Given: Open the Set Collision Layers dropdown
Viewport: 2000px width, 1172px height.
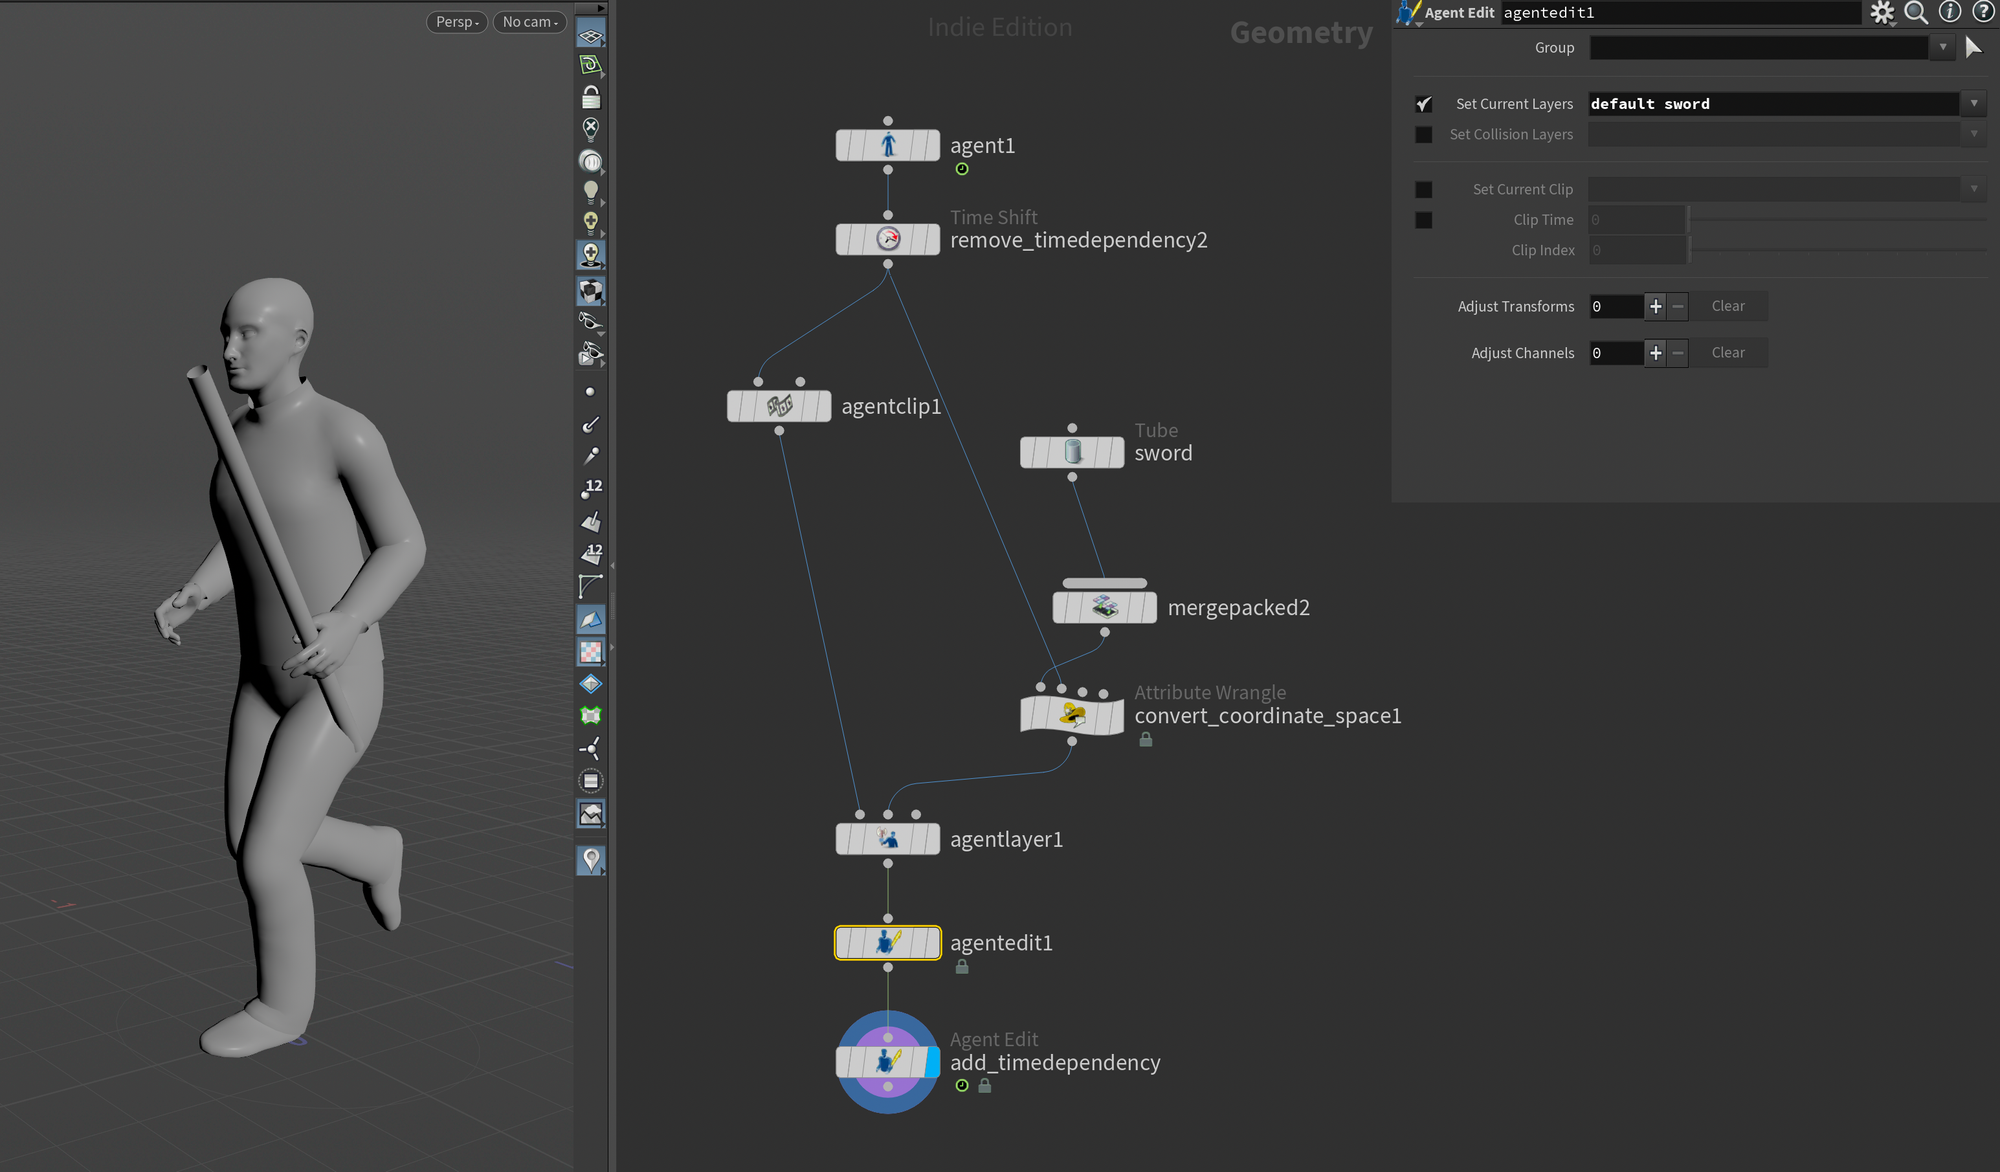Looking at the screenshot, I should [x=1979, y=134].
